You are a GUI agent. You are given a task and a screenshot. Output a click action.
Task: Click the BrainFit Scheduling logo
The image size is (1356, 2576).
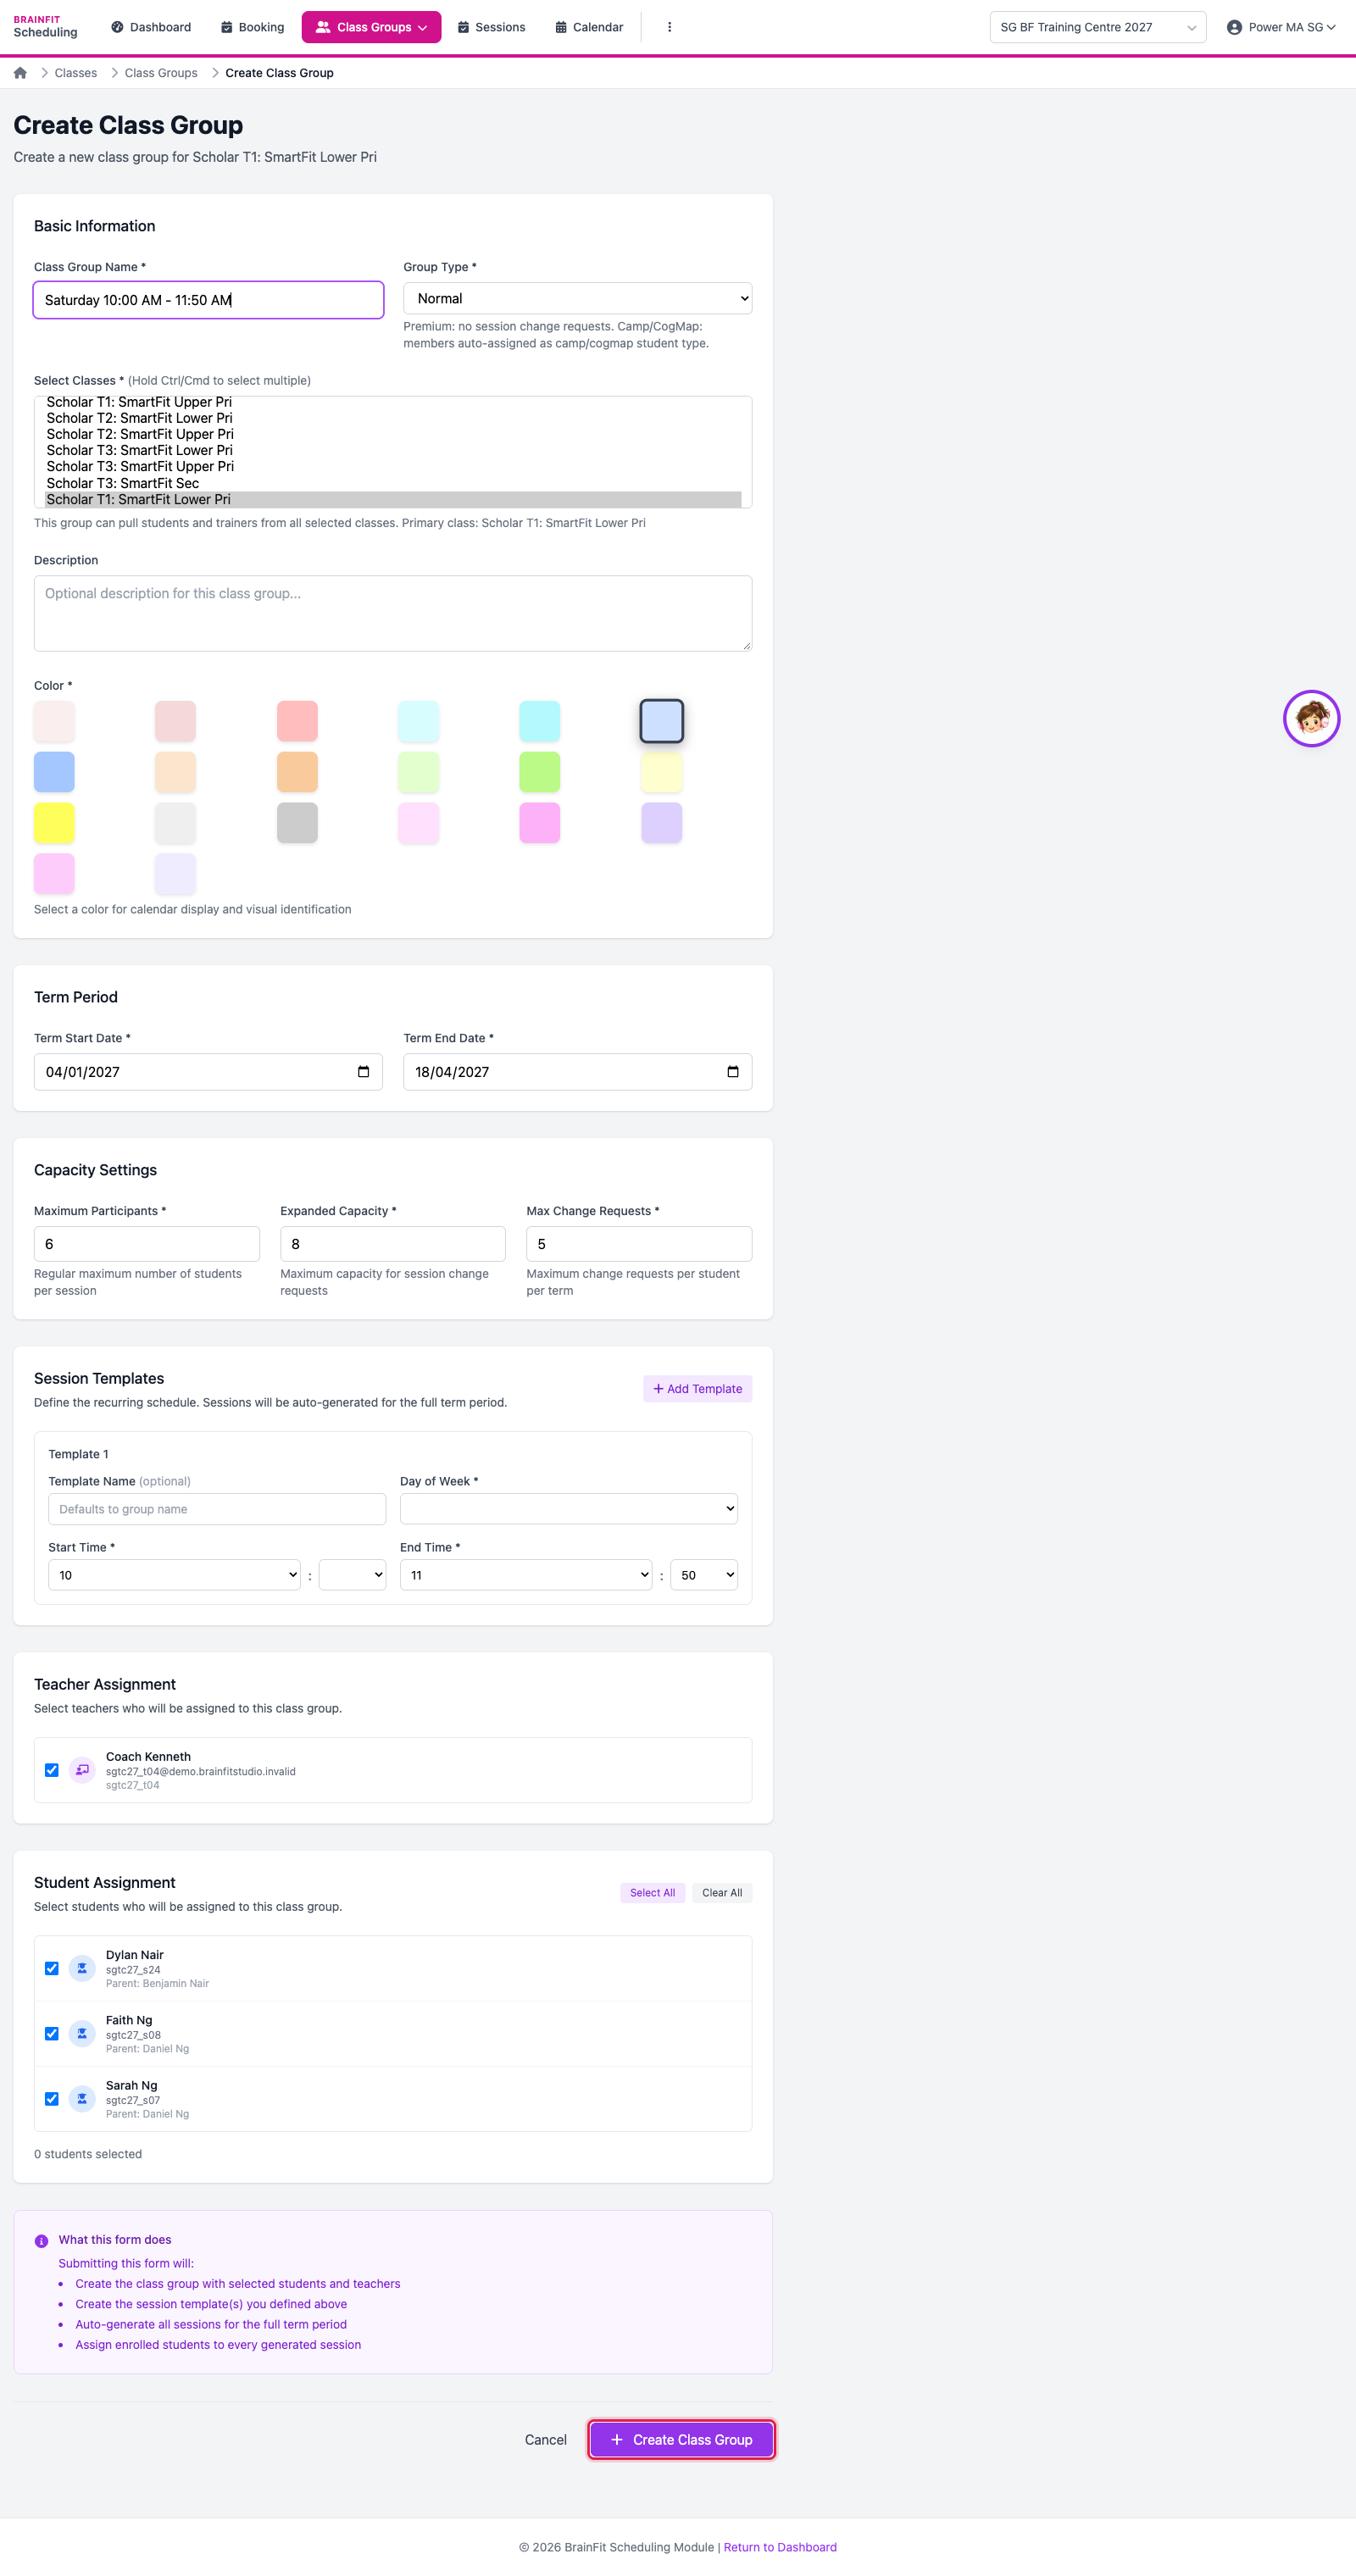click(45, 27)
